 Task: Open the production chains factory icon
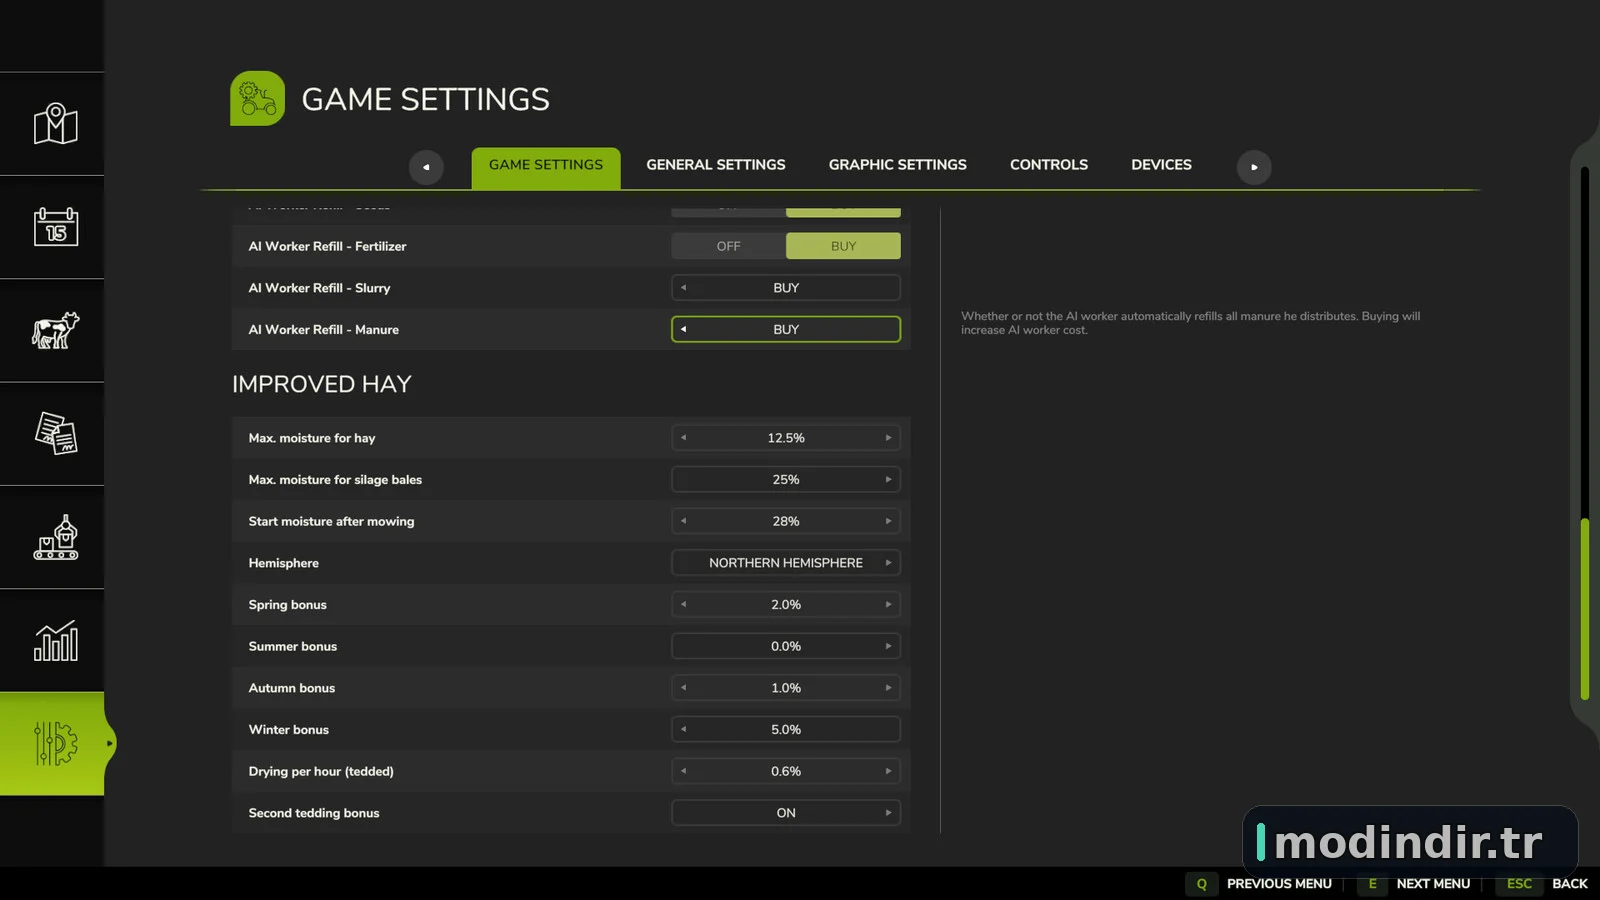(55, 537)
